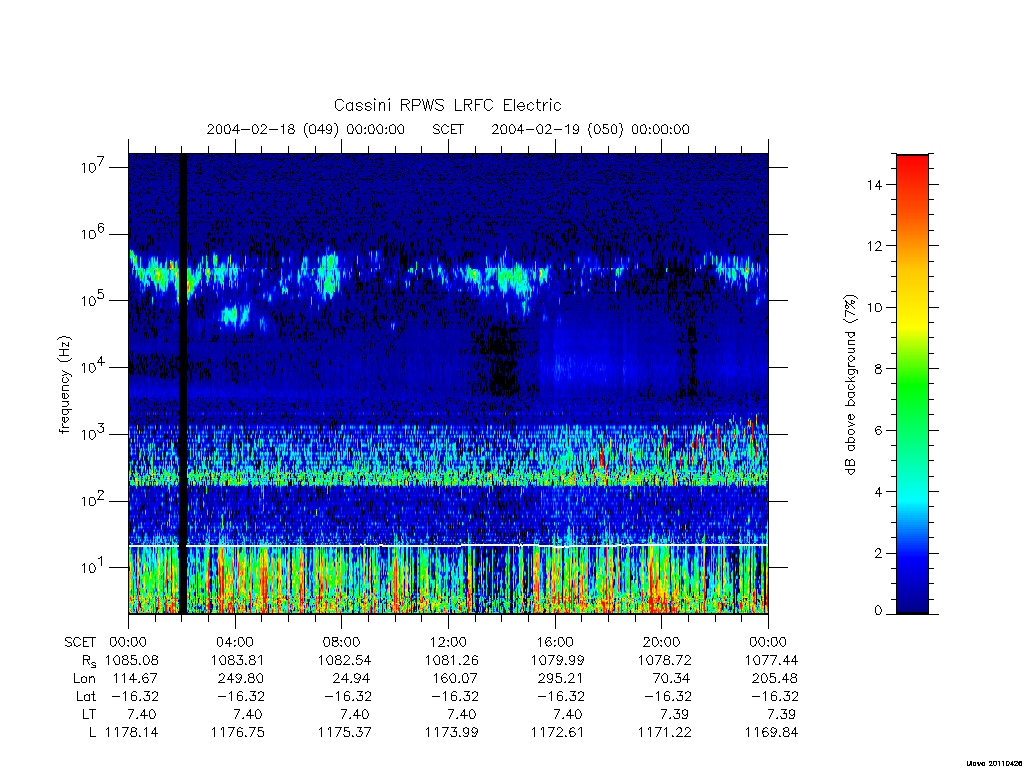Select the 04:00 SCET time tick label
1024x768 pixels.
point(235,642)
